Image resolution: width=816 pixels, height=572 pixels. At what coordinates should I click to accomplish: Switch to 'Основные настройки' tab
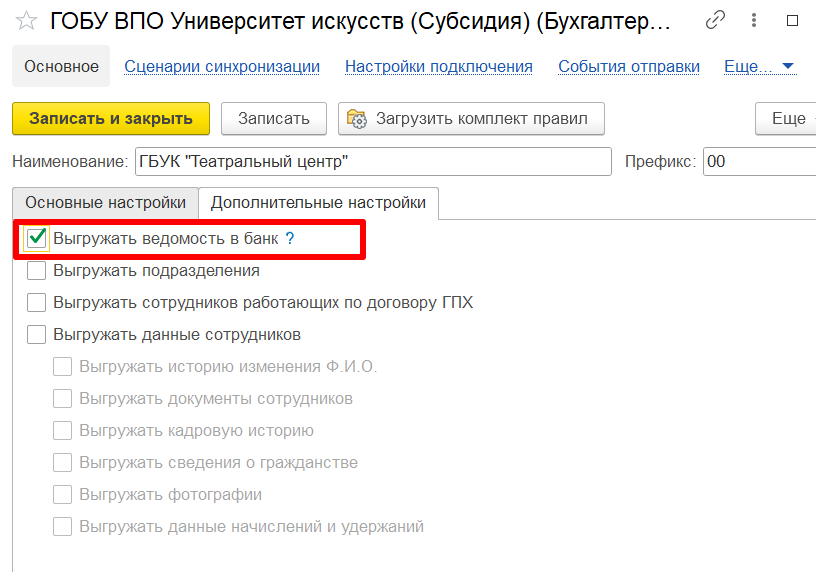point(105,202)
